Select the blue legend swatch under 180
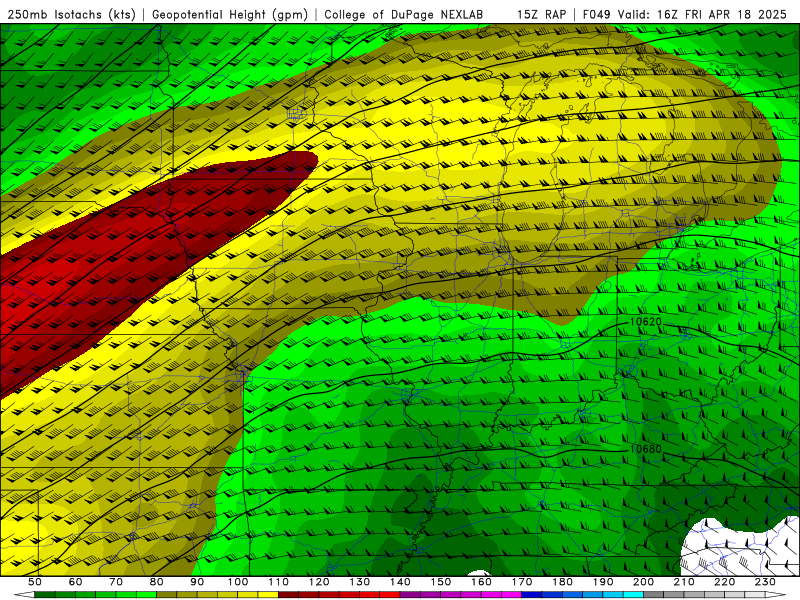 (x=572, y=595)
